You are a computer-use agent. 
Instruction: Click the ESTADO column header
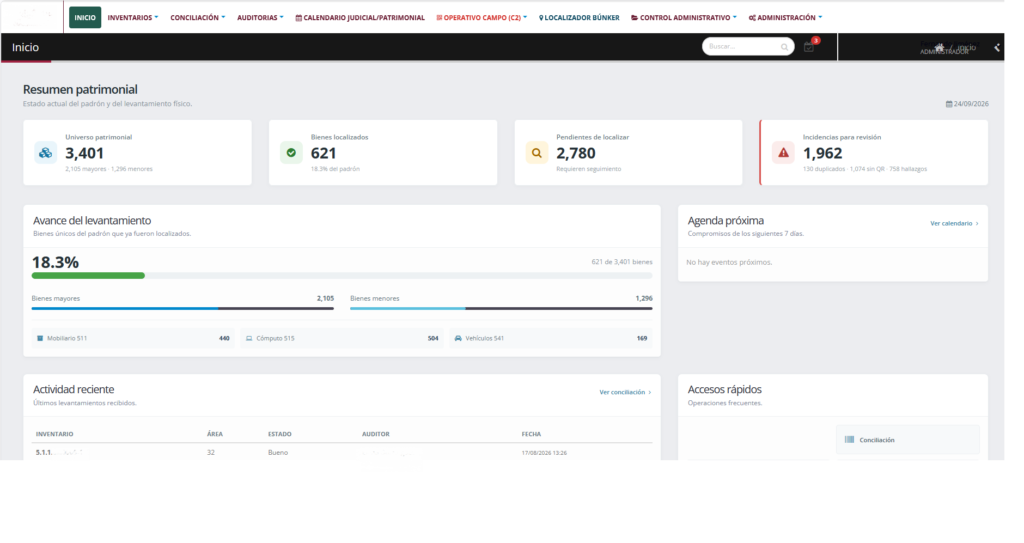tap(280, 434)
